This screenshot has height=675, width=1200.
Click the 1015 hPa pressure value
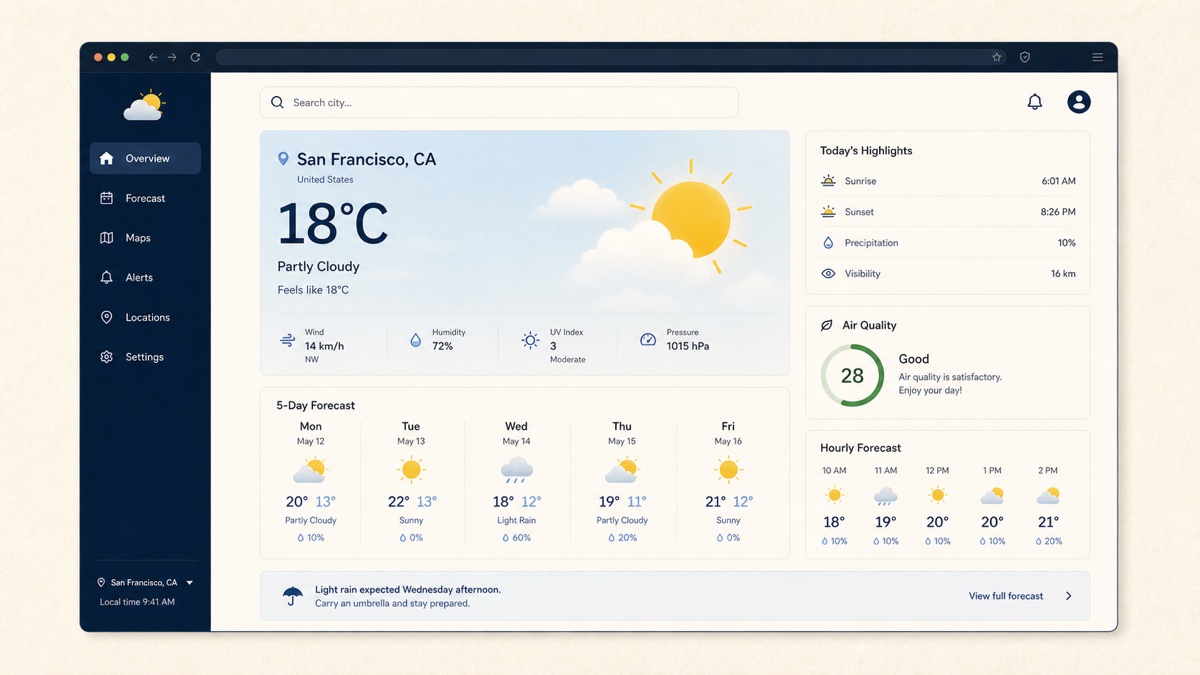pyautogui.click(x=688, y=346)
